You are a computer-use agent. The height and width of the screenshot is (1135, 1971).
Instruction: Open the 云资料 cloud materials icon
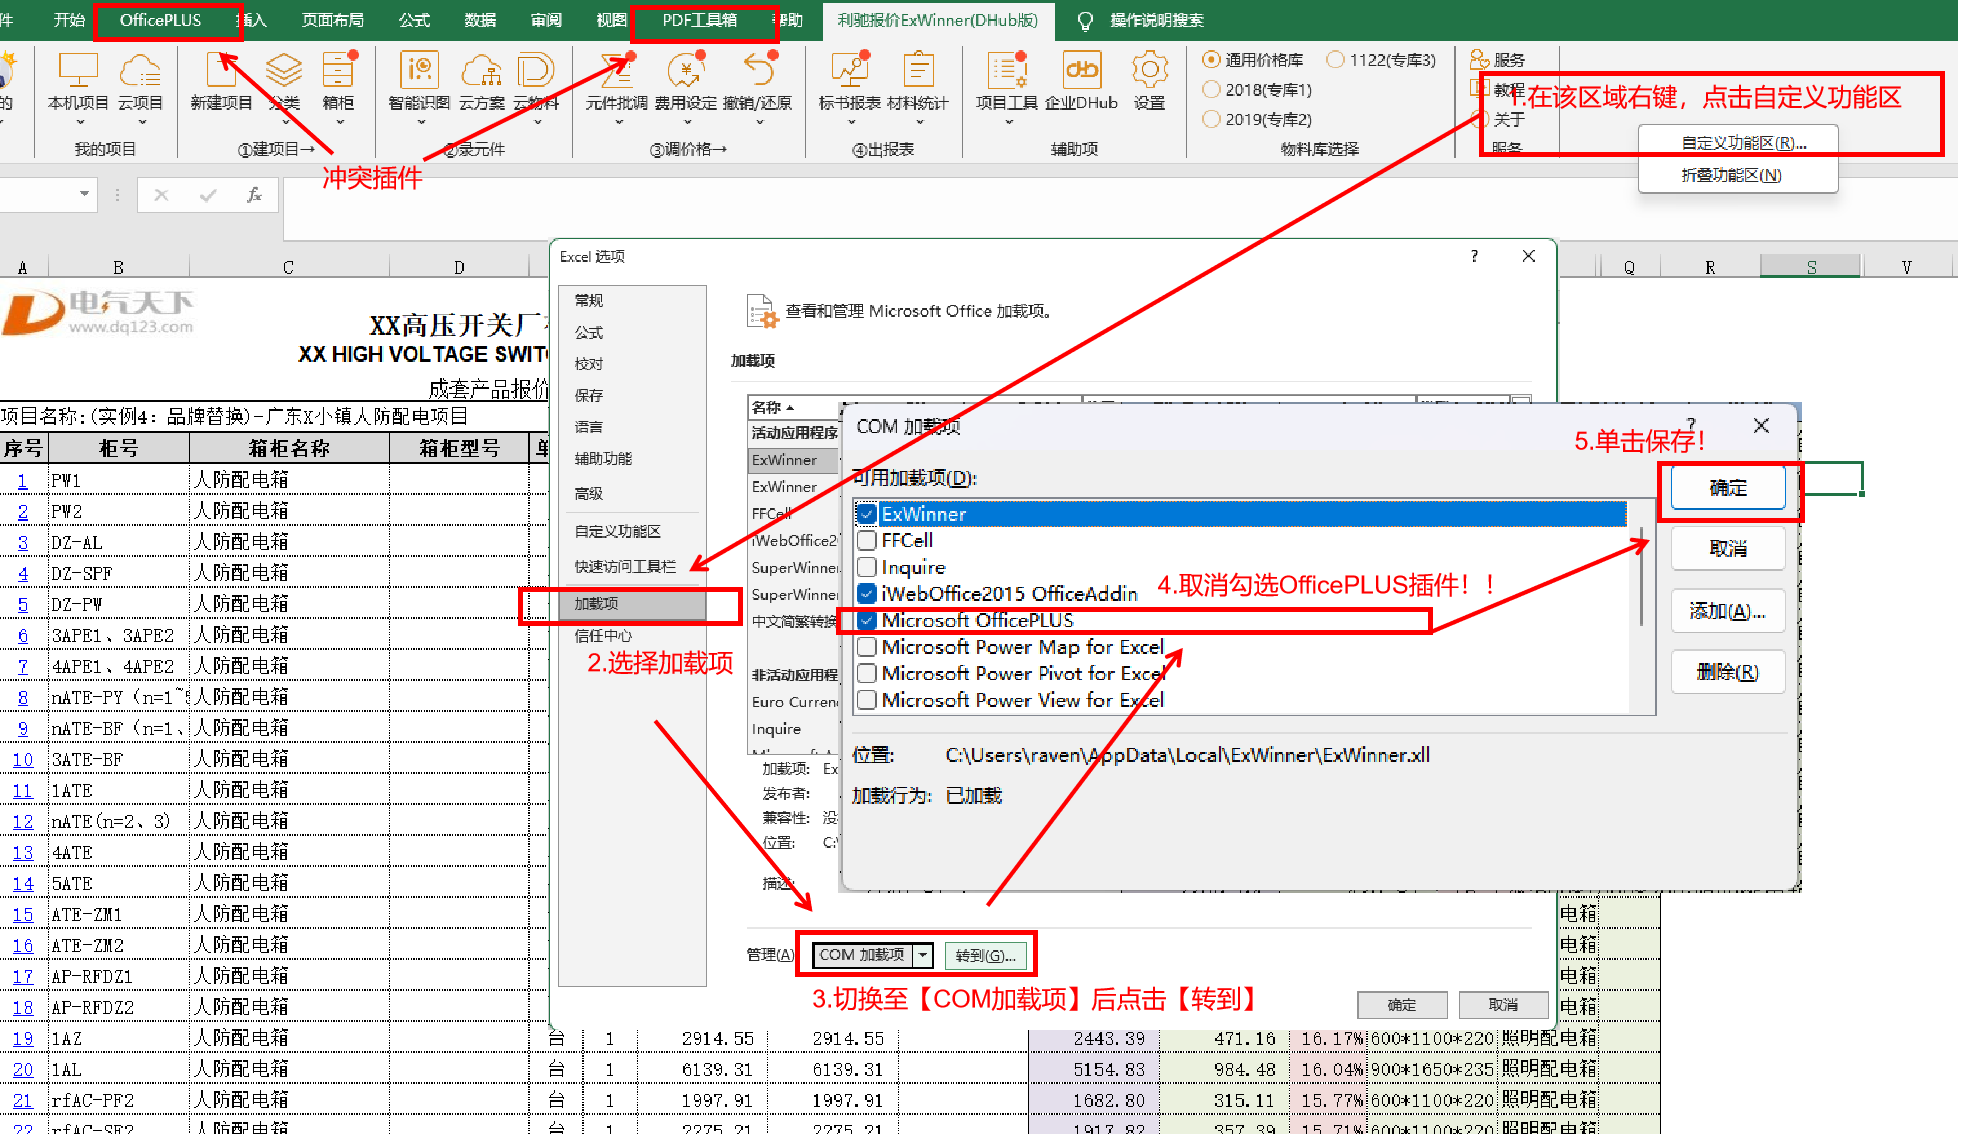[536, 71]
